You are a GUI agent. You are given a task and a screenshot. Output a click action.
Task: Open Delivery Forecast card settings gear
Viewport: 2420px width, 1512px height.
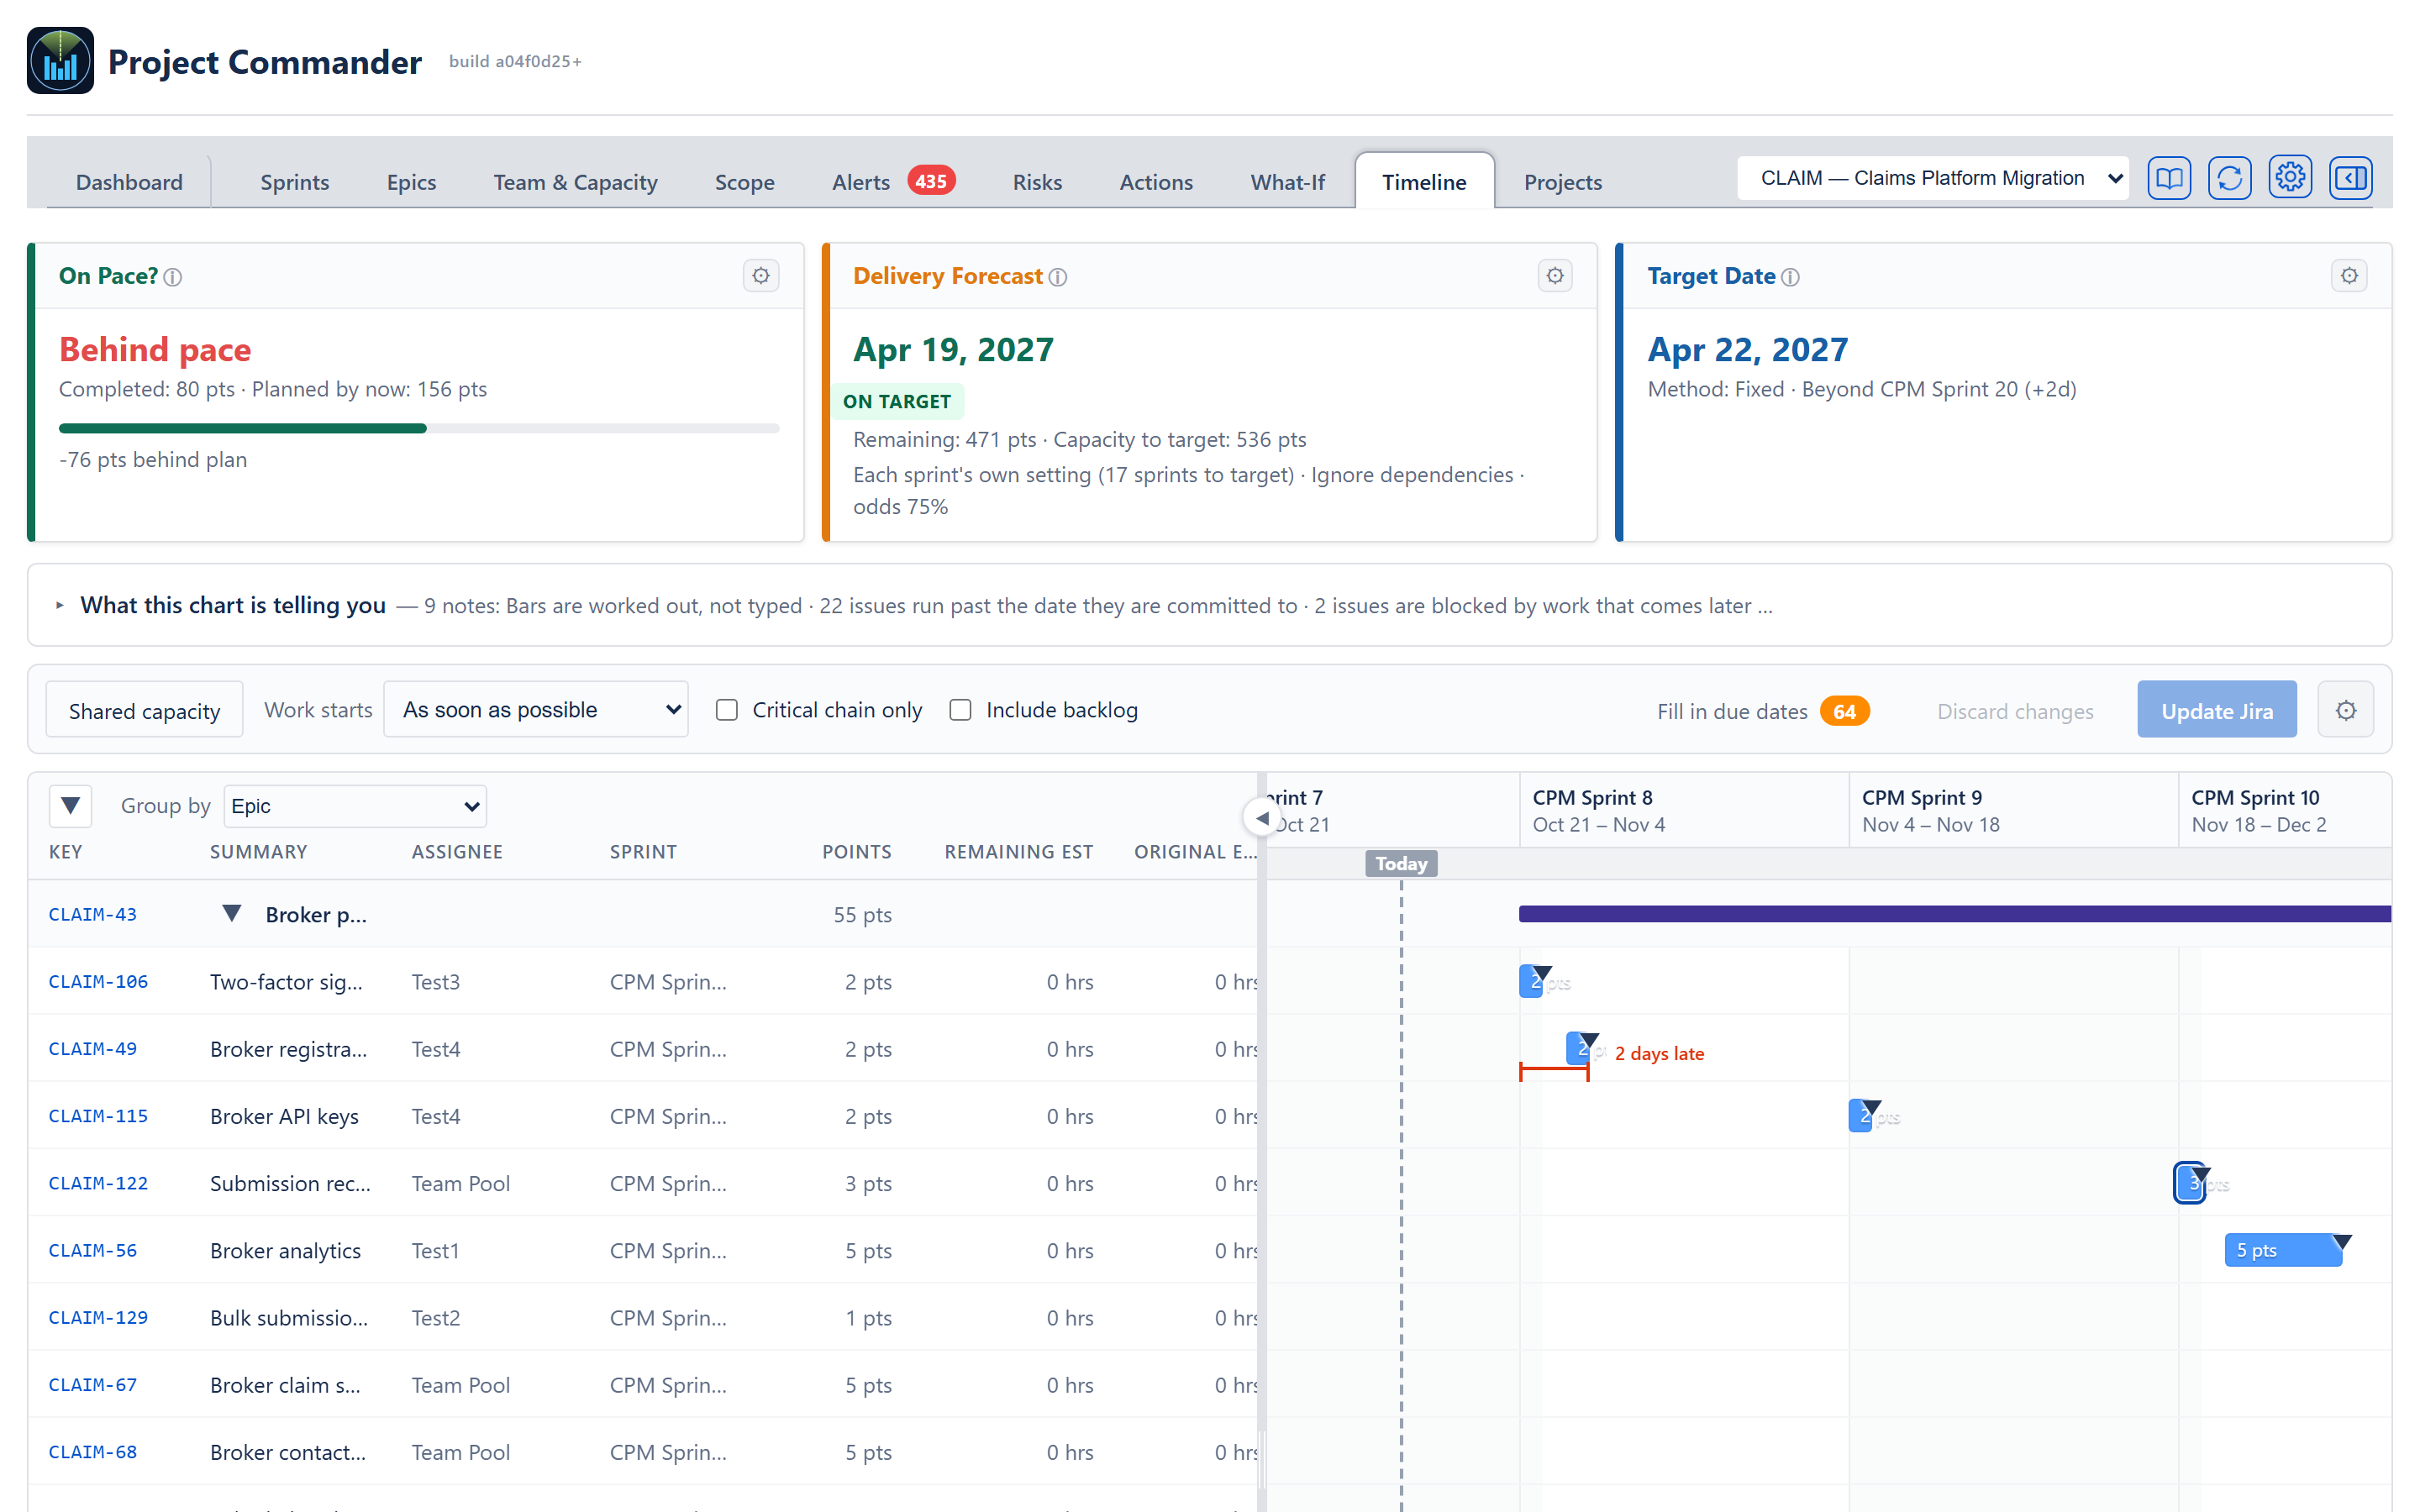pyautogui.click(x=1555, y=276)
